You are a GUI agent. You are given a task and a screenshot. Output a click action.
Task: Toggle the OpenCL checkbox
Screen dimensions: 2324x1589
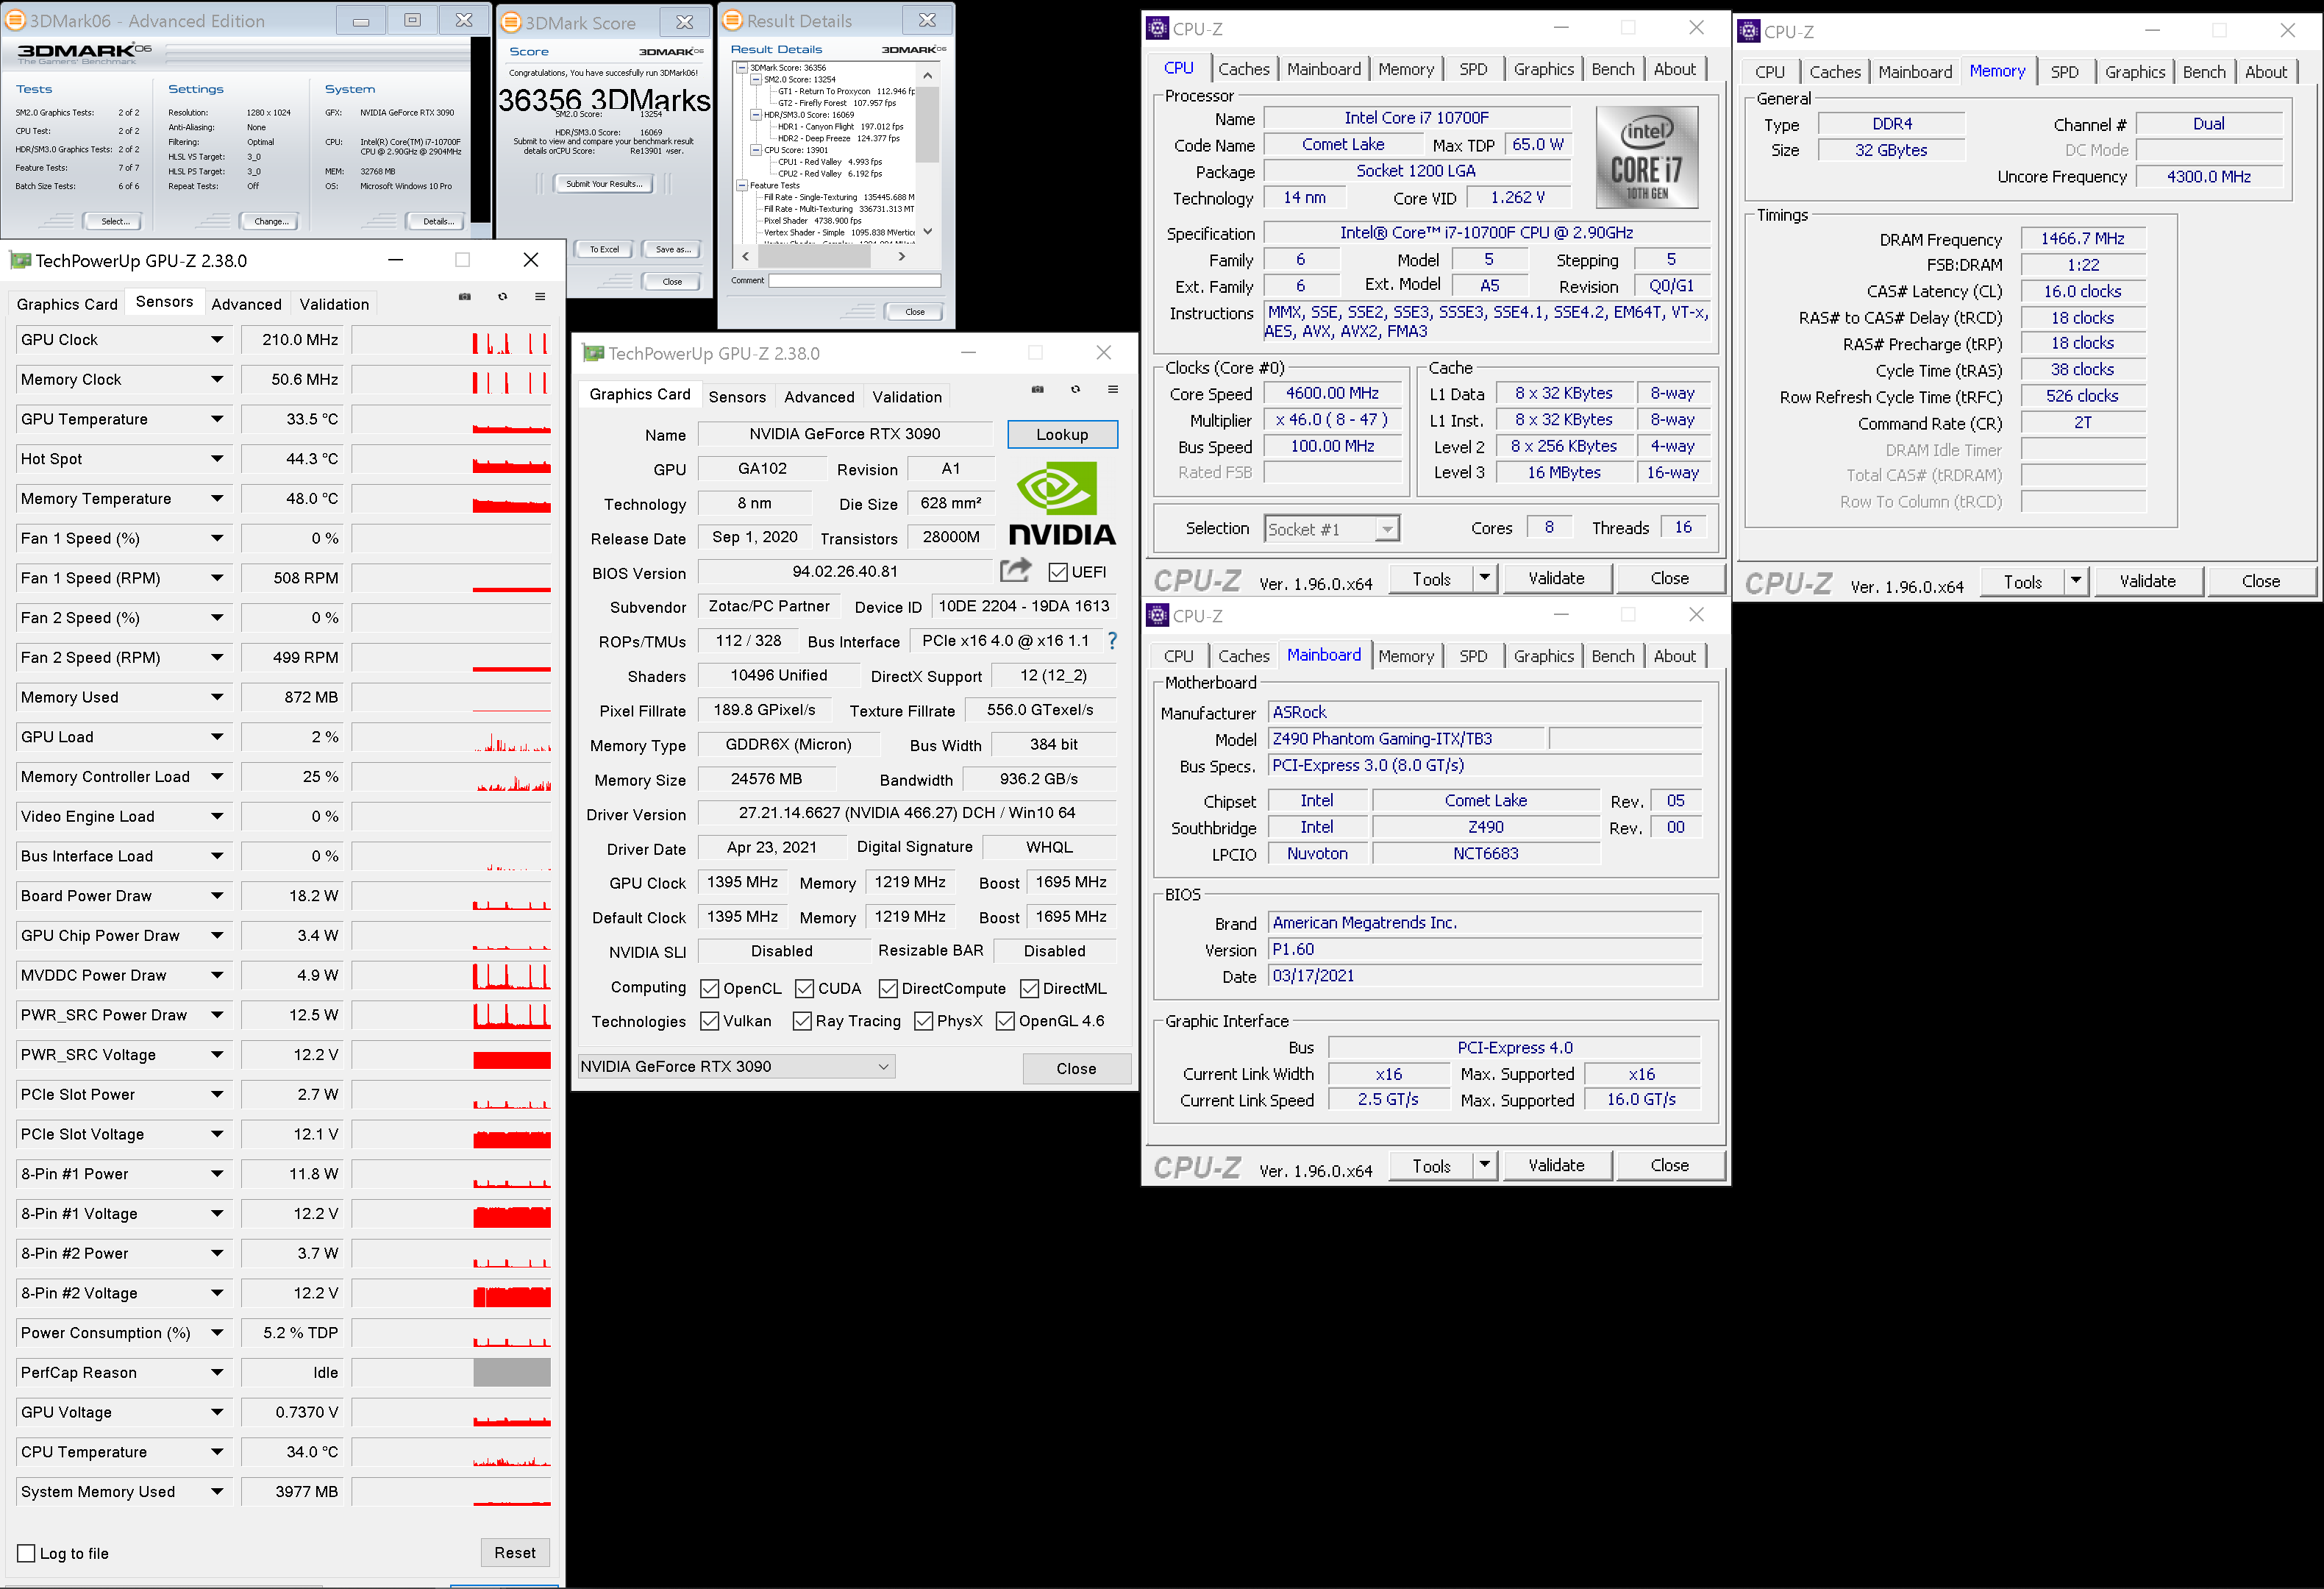(x=710, y=988)
